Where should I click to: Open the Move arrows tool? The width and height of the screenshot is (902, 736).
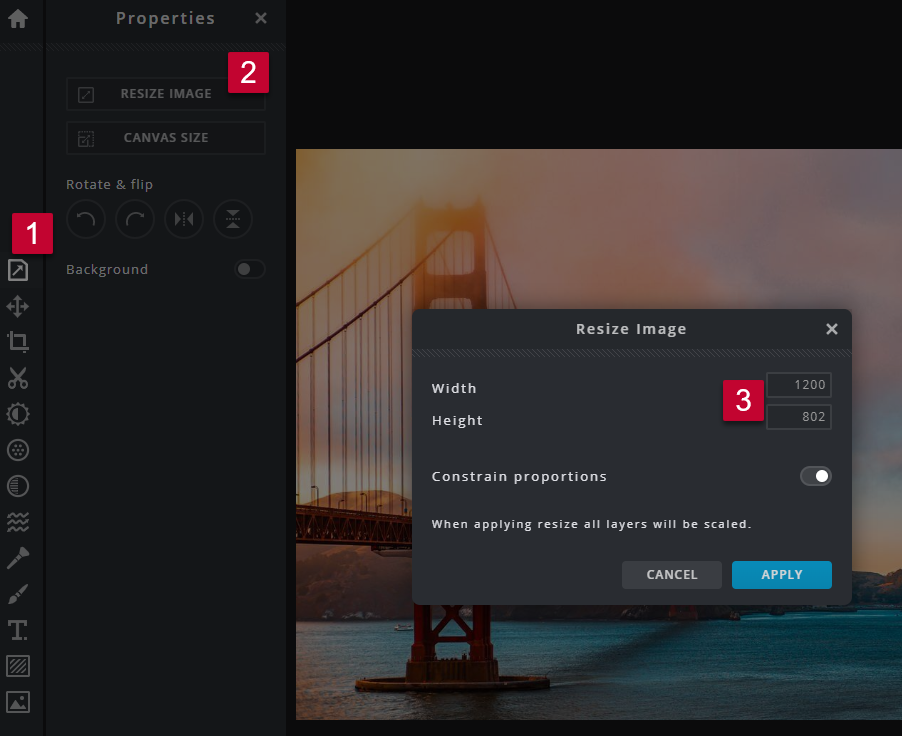point(18,306)
